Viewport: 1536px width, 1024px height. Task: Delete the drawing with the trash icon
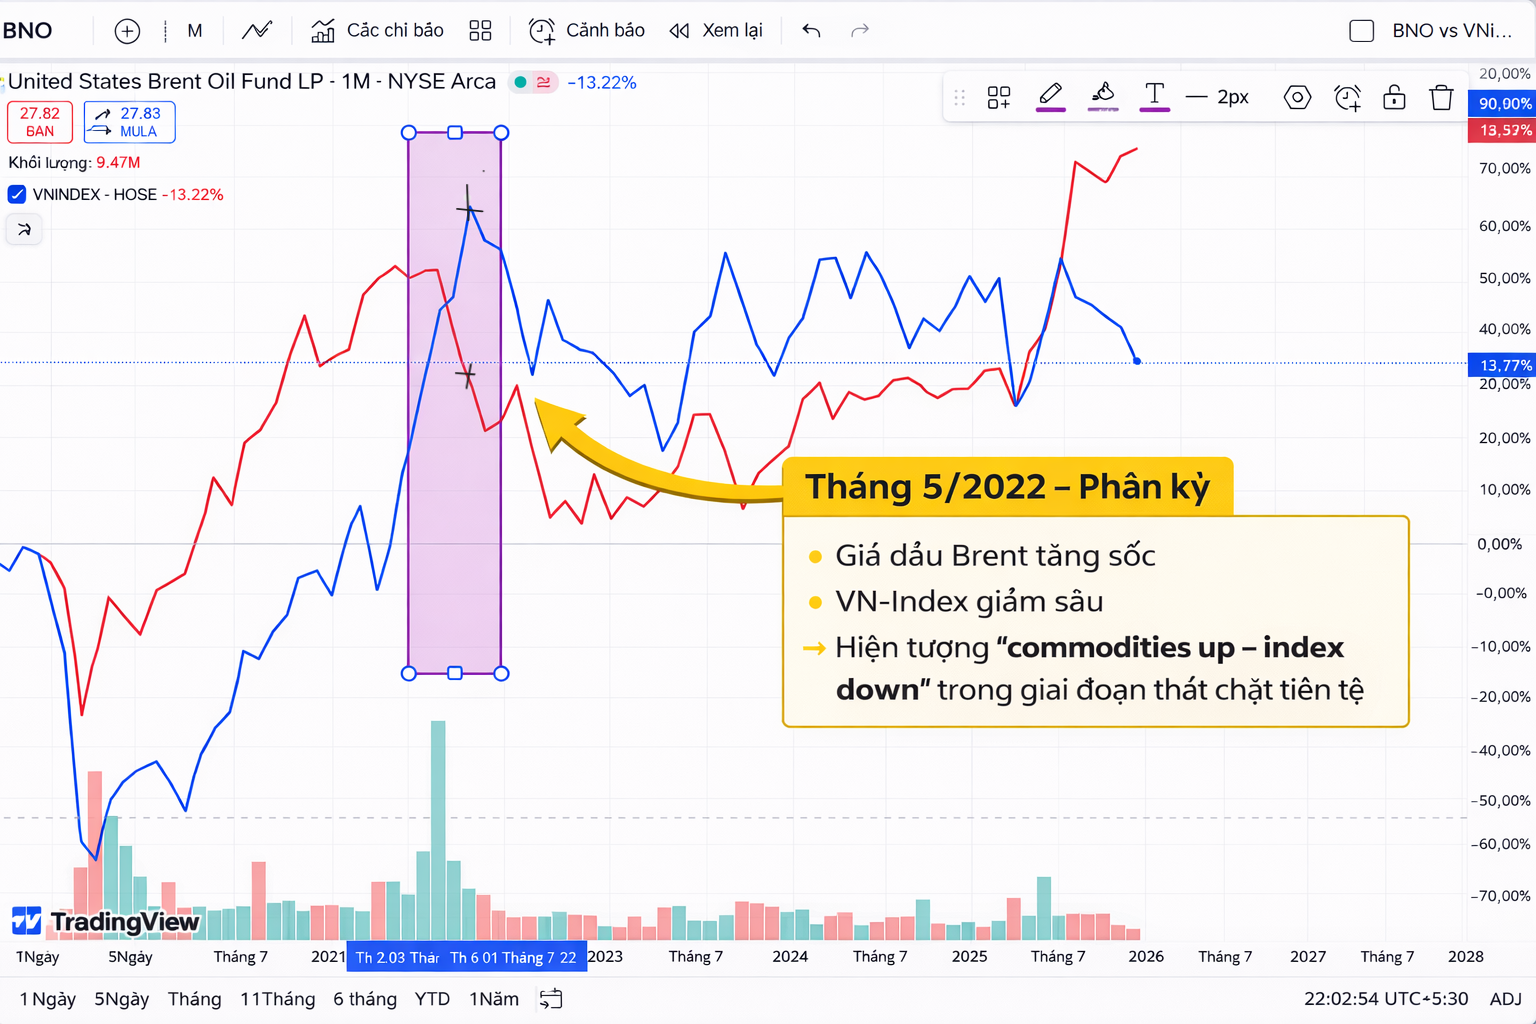click(1441, 97)
